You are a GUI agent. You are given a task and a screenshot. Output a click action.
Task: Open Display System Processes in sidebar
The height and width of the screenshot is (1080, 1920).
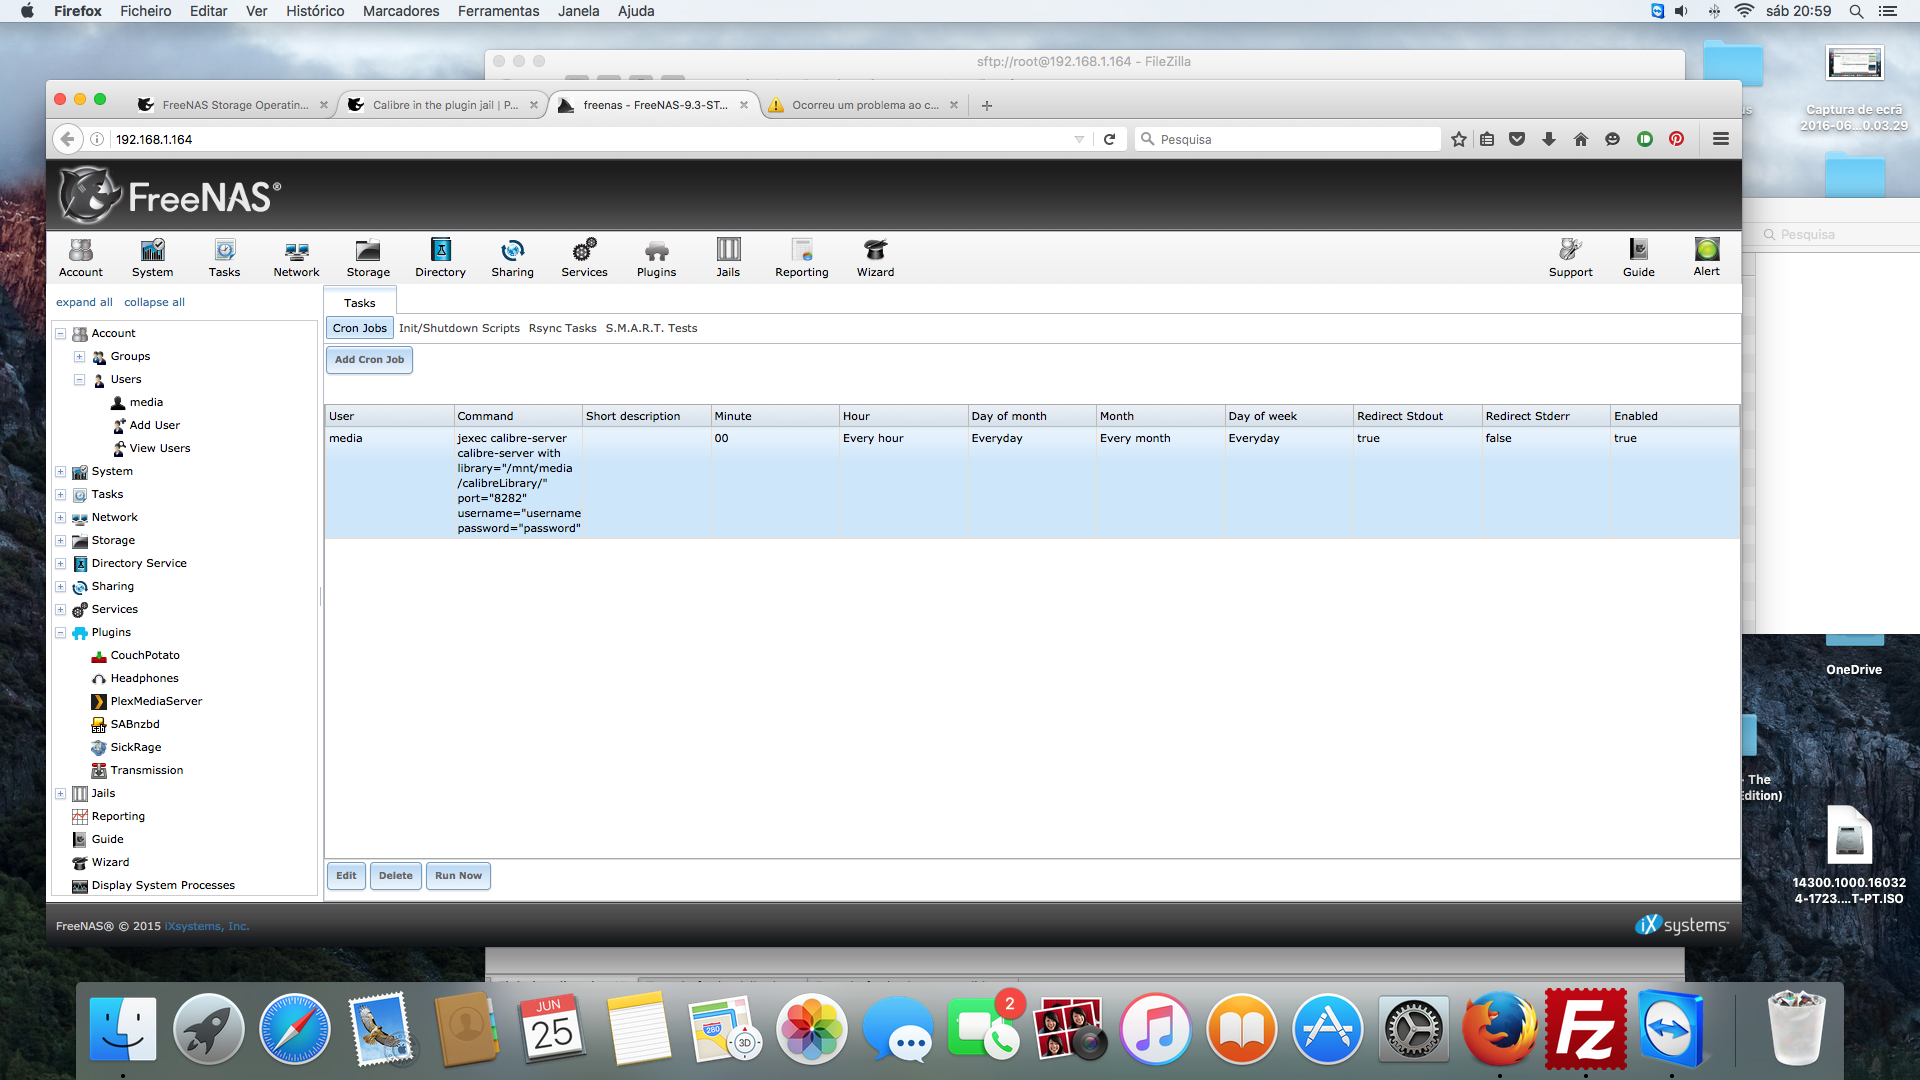(163, 886)
